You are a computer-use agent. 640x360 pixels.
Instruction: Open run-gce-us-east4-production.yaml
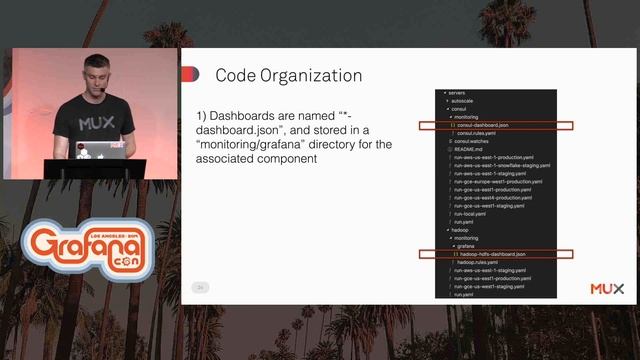493,198
